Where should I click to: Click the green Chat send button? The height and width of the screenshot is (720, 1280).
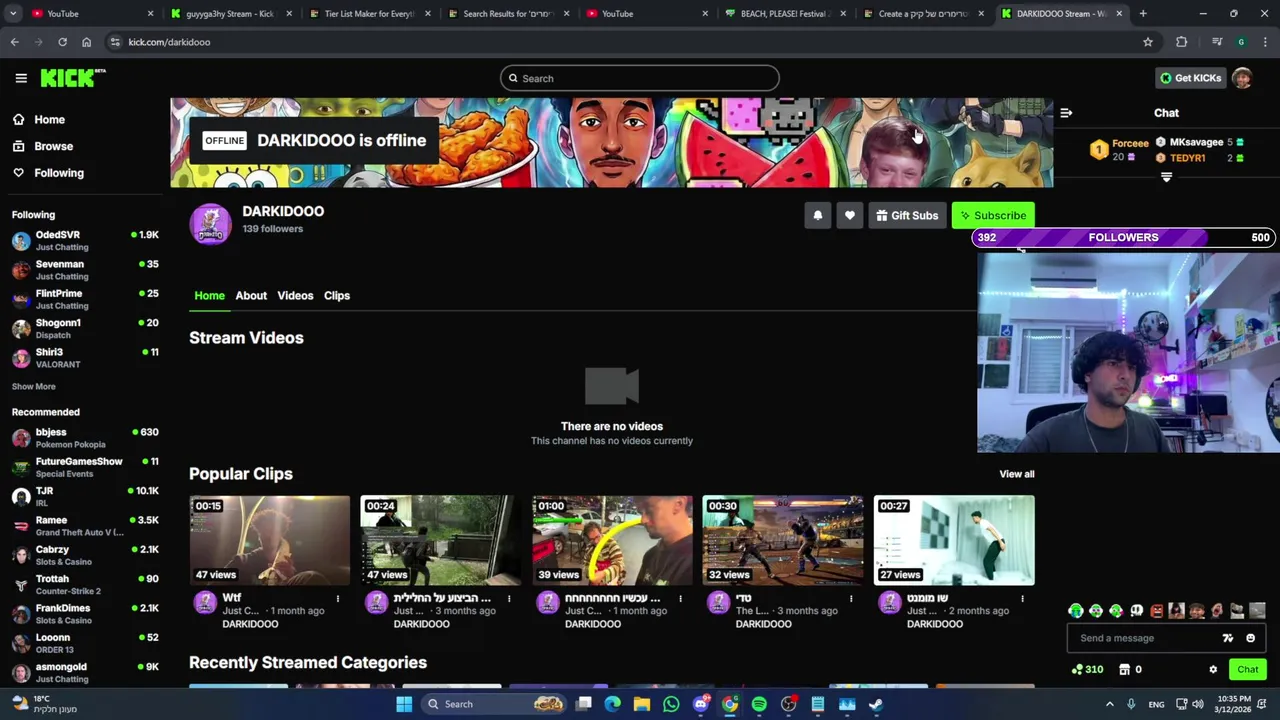tap(1247, 670)
